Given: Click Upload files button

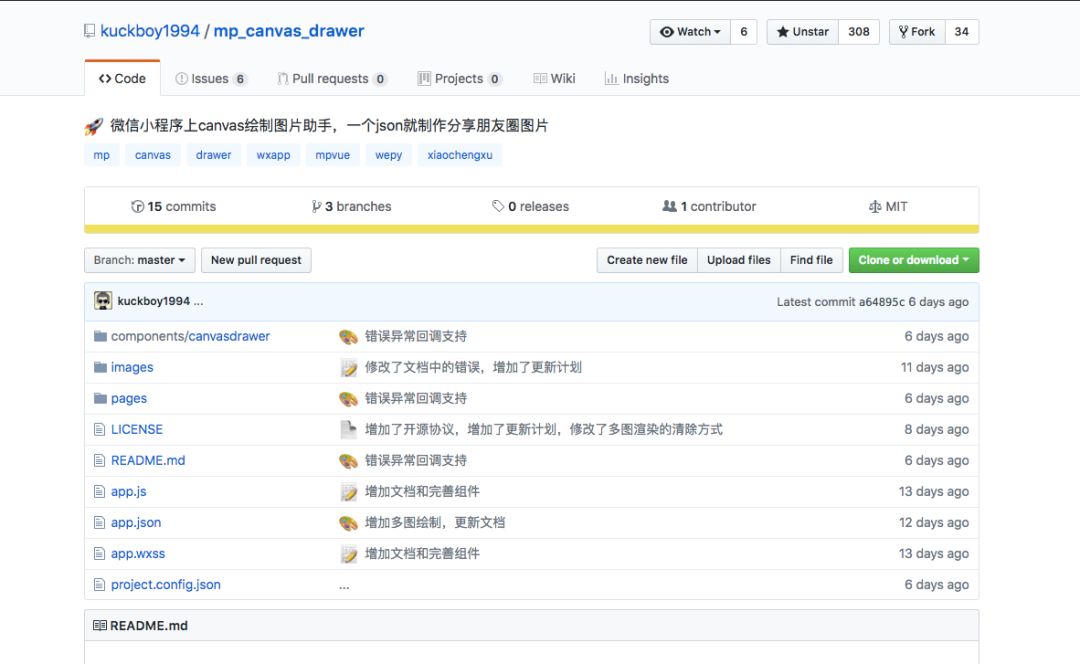Looking at the screenshot, I should pyautogui.click(x=738, y=260).
